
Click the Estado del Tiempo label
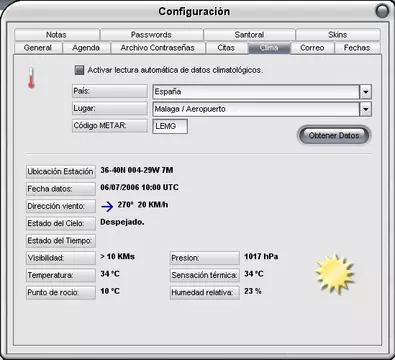point(61,241)
